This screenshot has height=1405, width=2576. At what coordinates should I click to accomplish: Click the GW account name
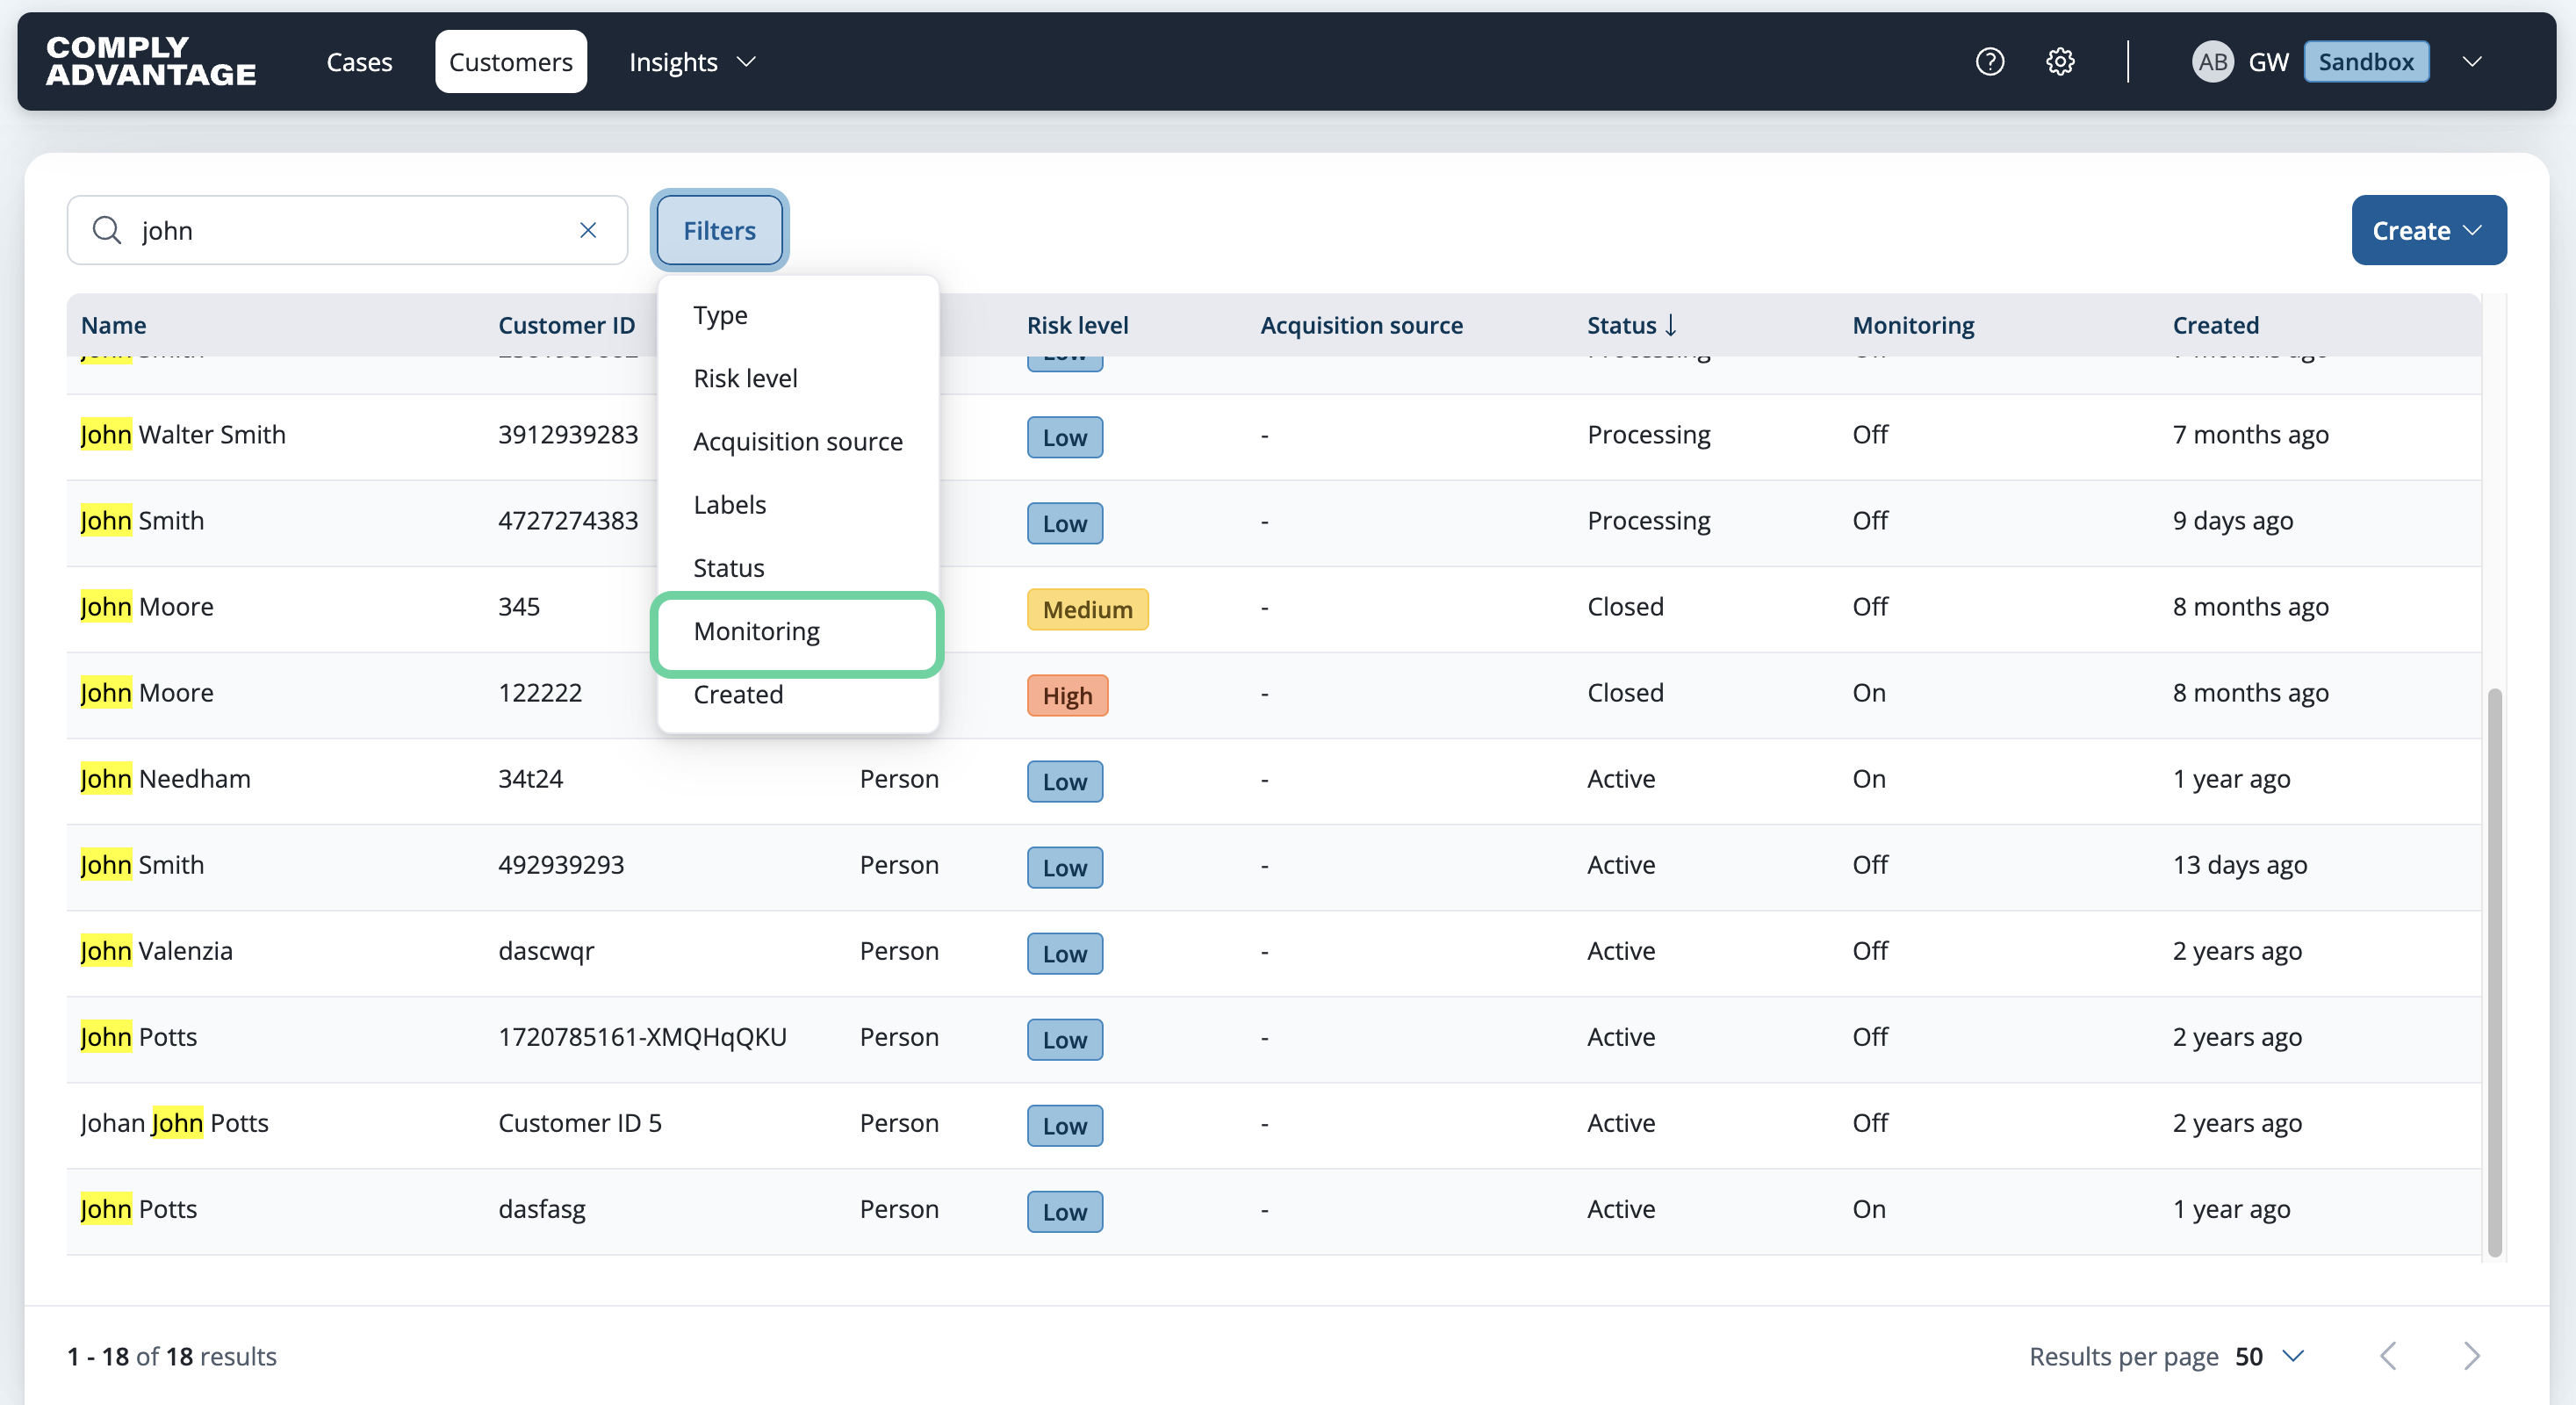[2268, 62]
